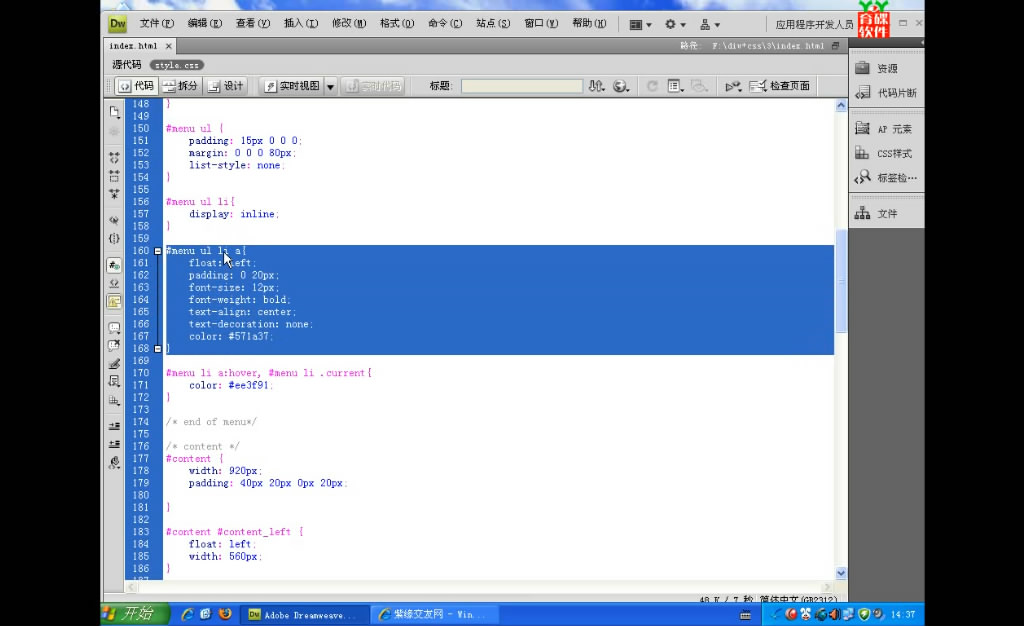Open the 修改(M) menu
Image resolution: width=1024 pixels, height=626 pixels.
[349, 23]
